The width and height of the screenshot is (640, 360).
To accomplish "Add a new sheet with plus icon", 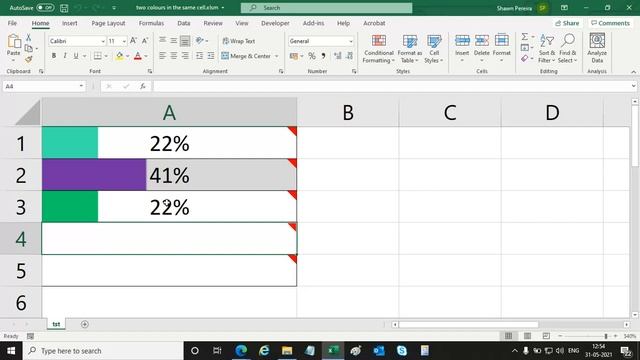I will click(84, 324).
